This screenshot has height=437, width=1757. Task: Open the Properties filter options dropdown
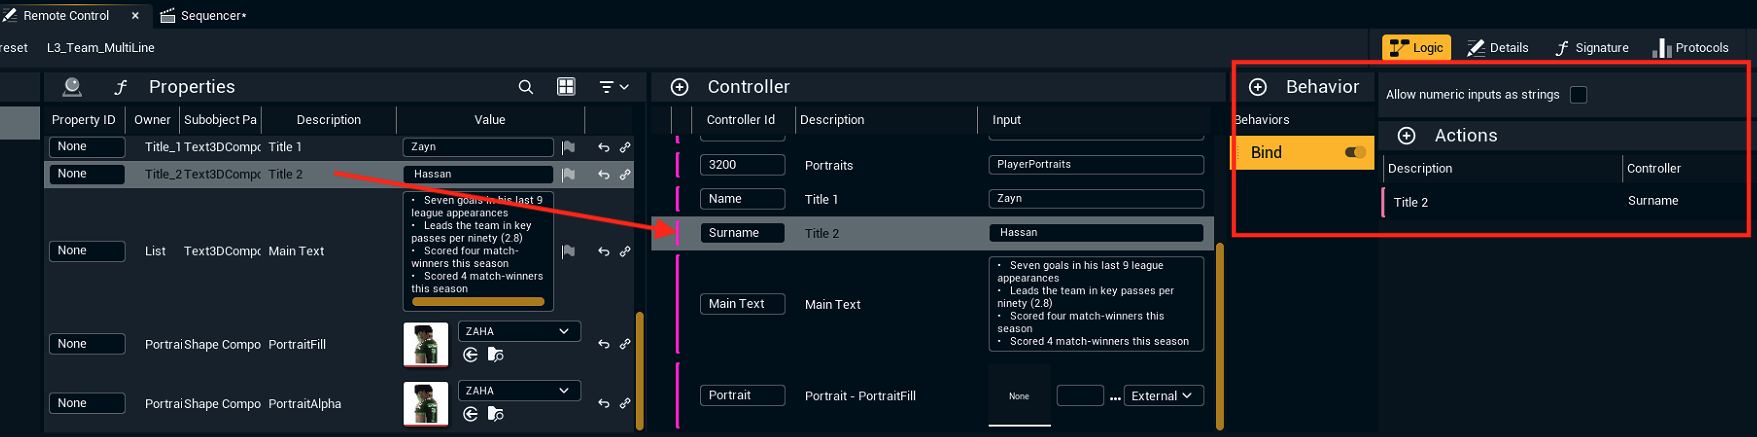click(614, 87)
